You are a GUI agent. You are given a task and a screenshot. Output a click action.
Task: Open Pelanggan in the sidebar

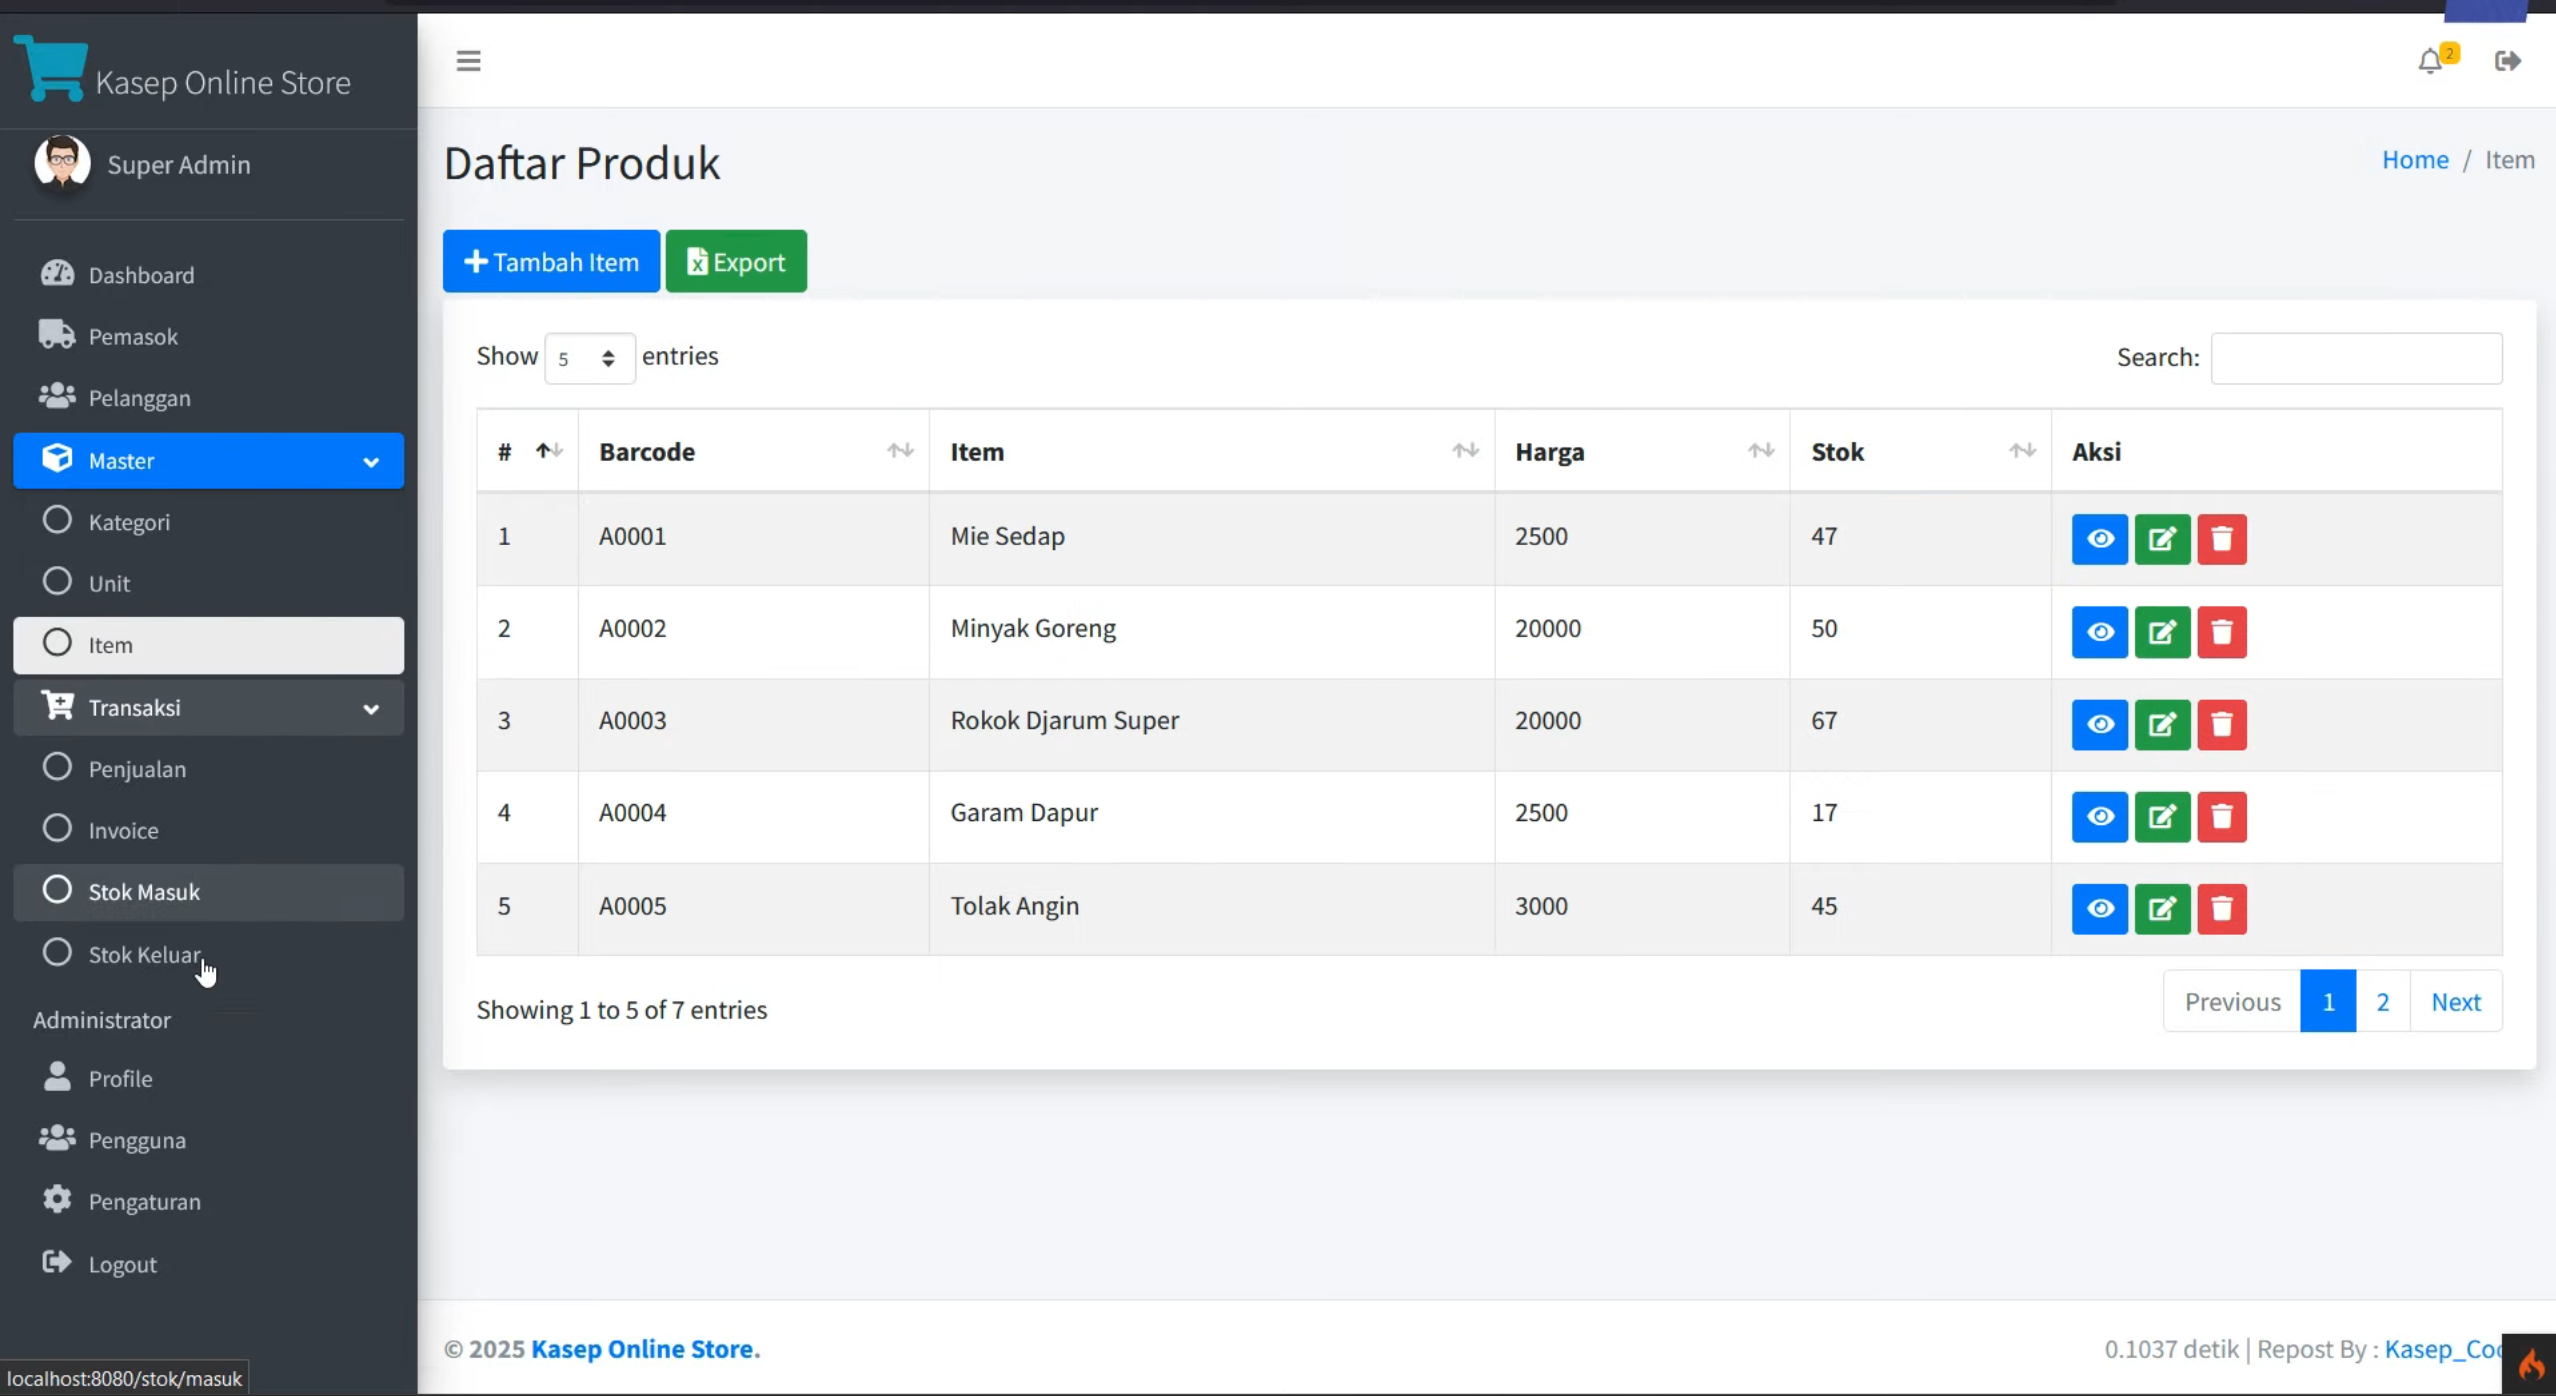click(208, 398)
